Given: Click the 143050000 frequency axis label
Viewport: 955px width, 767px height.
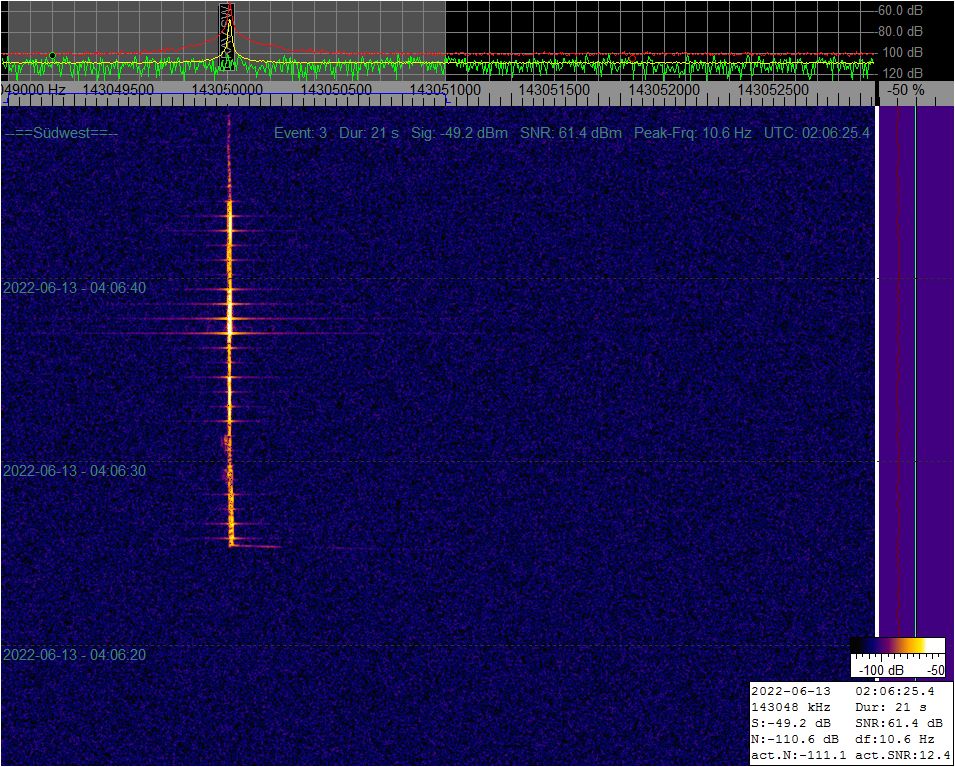Looking at the screenshot, I should click(x=227, y=90).
